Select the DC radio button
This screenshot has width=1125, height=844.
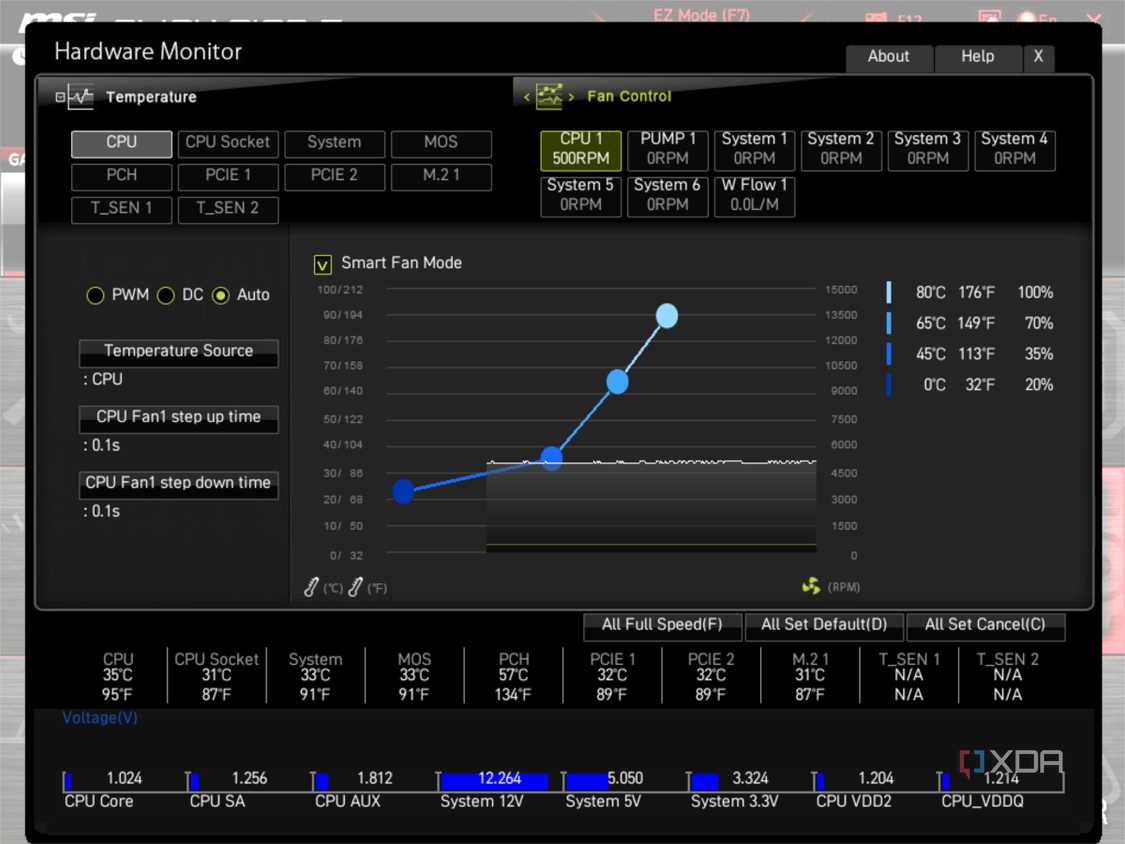[166, 296]
